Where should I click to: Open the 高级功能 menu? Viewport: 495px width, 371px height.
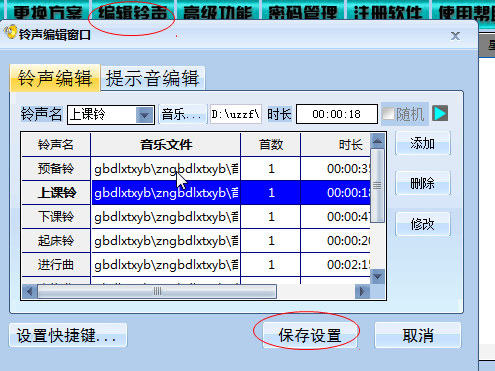pyautogui.click(x=218, y=12)
